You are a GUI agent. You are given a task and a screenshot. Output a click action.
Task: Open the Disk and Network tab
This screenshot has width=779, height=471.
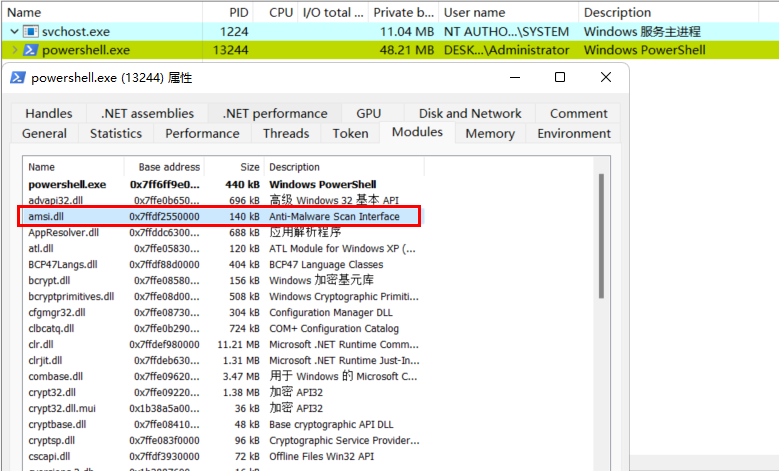pyautogui.click(x=470, y=113)
